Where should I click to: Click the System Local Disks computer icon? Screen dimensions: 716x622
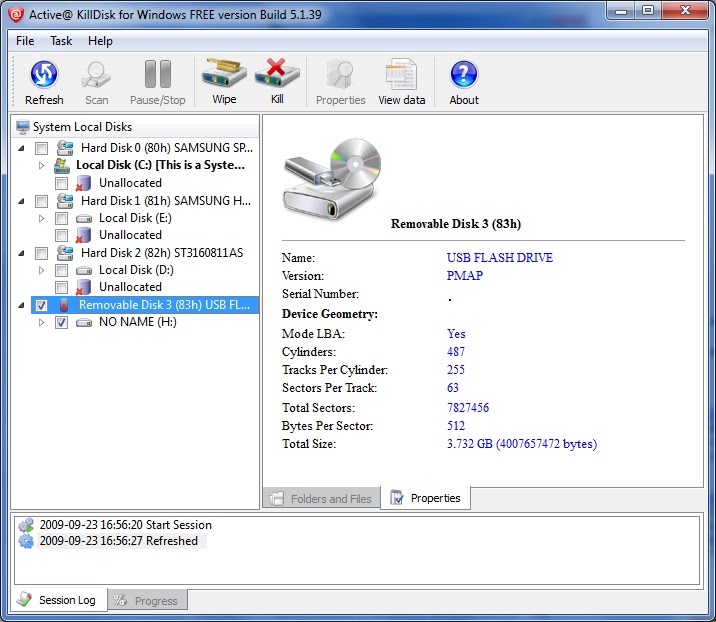[23, 127]
